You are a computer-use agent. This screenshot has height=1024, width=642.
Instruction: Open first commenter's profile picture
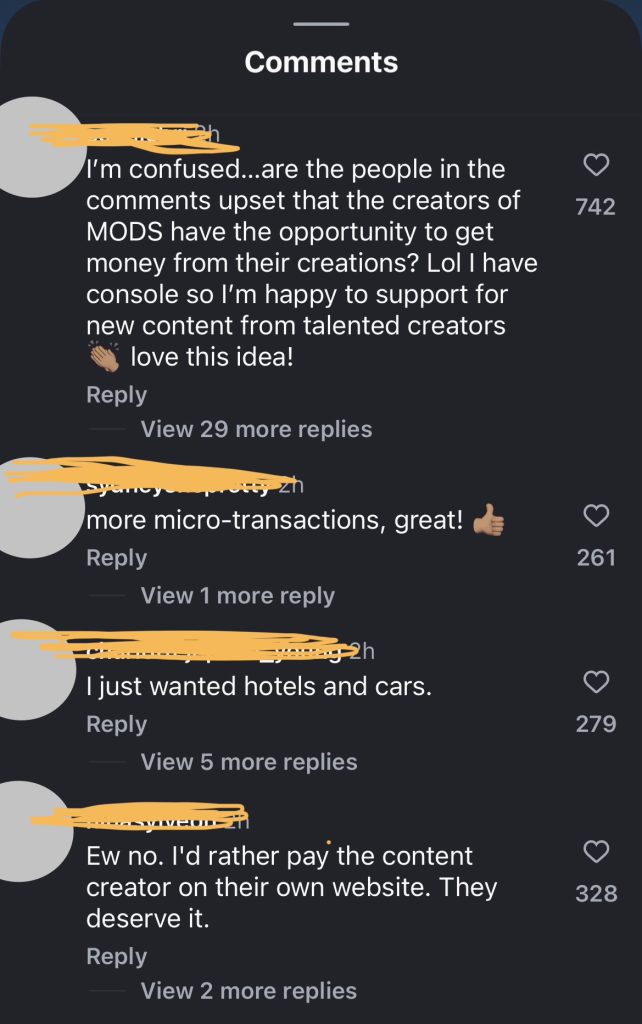[33, 147]
